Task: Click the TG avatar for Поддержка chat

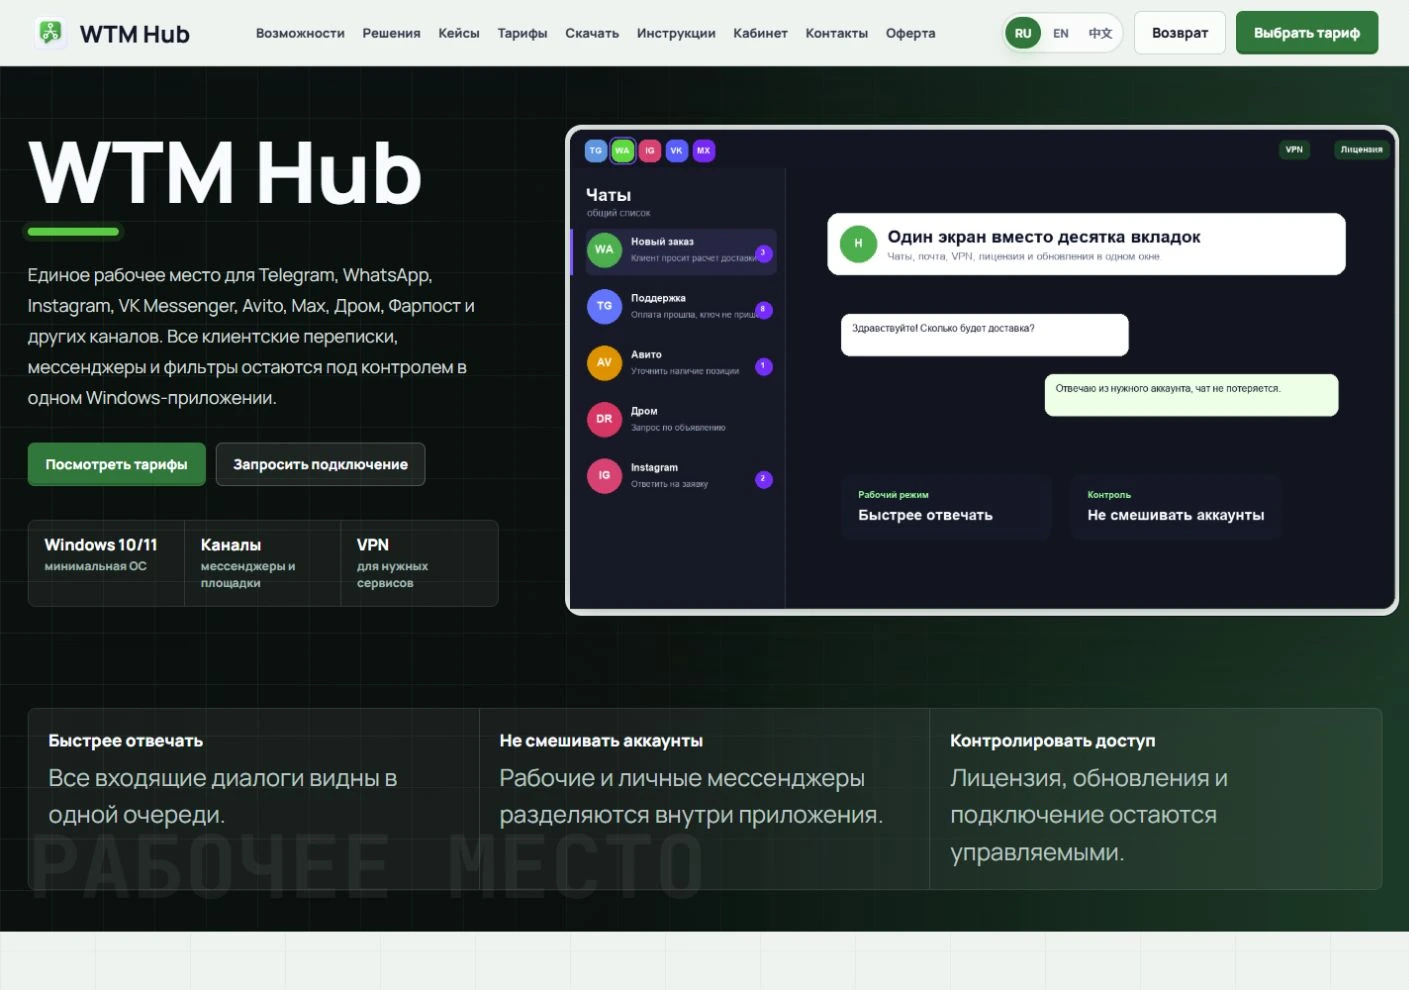Action: 604,306
